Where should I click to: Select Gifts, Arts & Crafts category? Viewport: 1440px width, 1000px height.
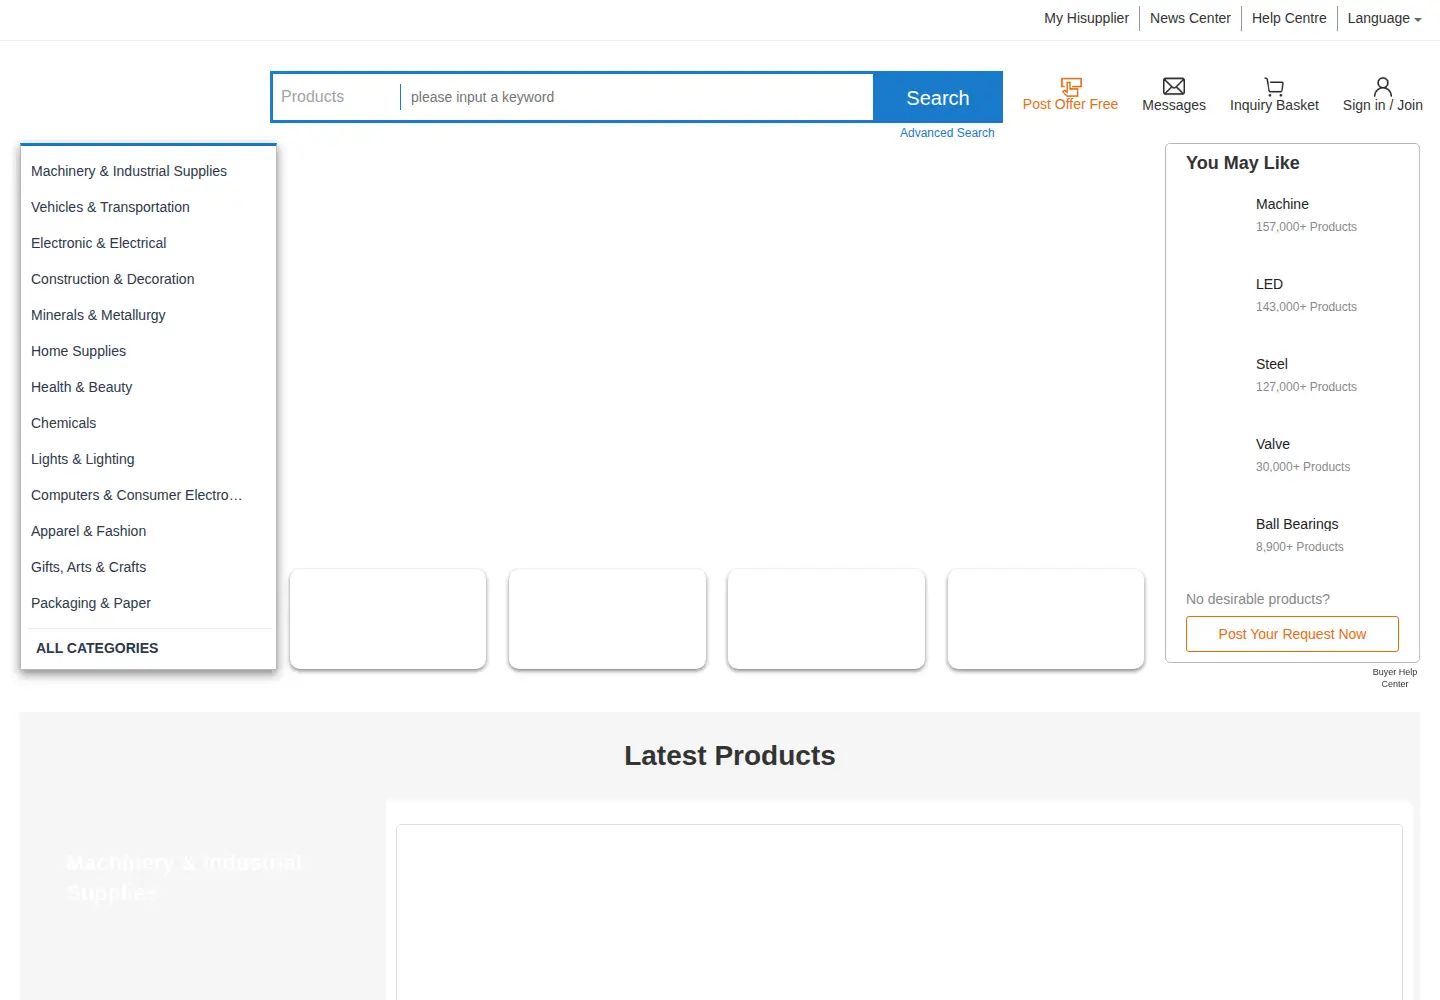[88, 567]
